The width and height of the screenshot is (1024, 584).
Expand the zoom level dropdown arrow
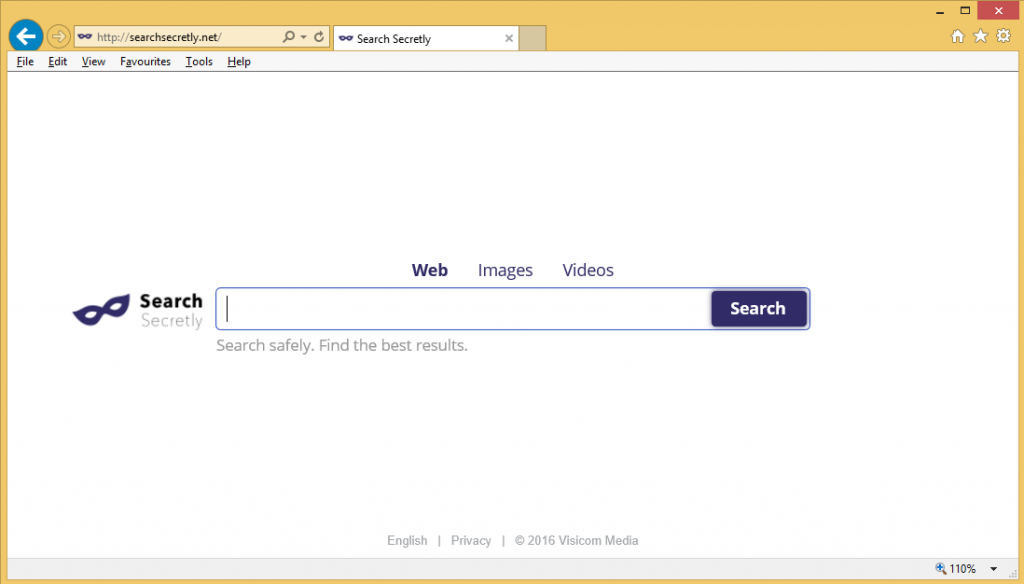click(x=993, y=569)
